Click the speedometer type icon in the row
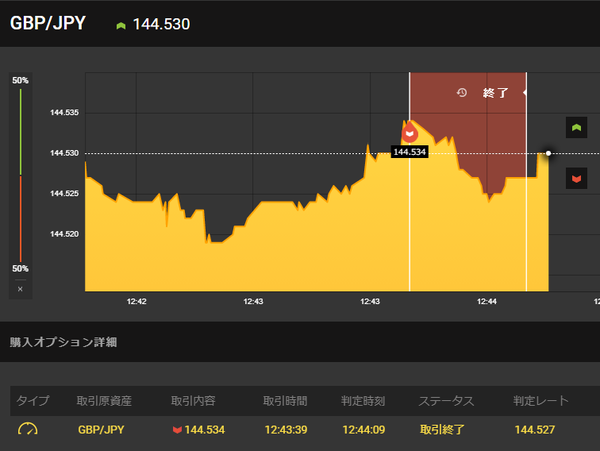This screenshot has height=451, width=600. point(28,429)
